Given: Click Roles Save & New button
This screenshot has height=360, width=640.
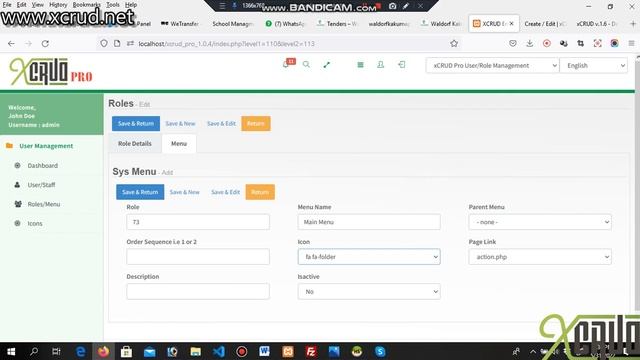Looking at the screenshot, I should click(180, 123).
